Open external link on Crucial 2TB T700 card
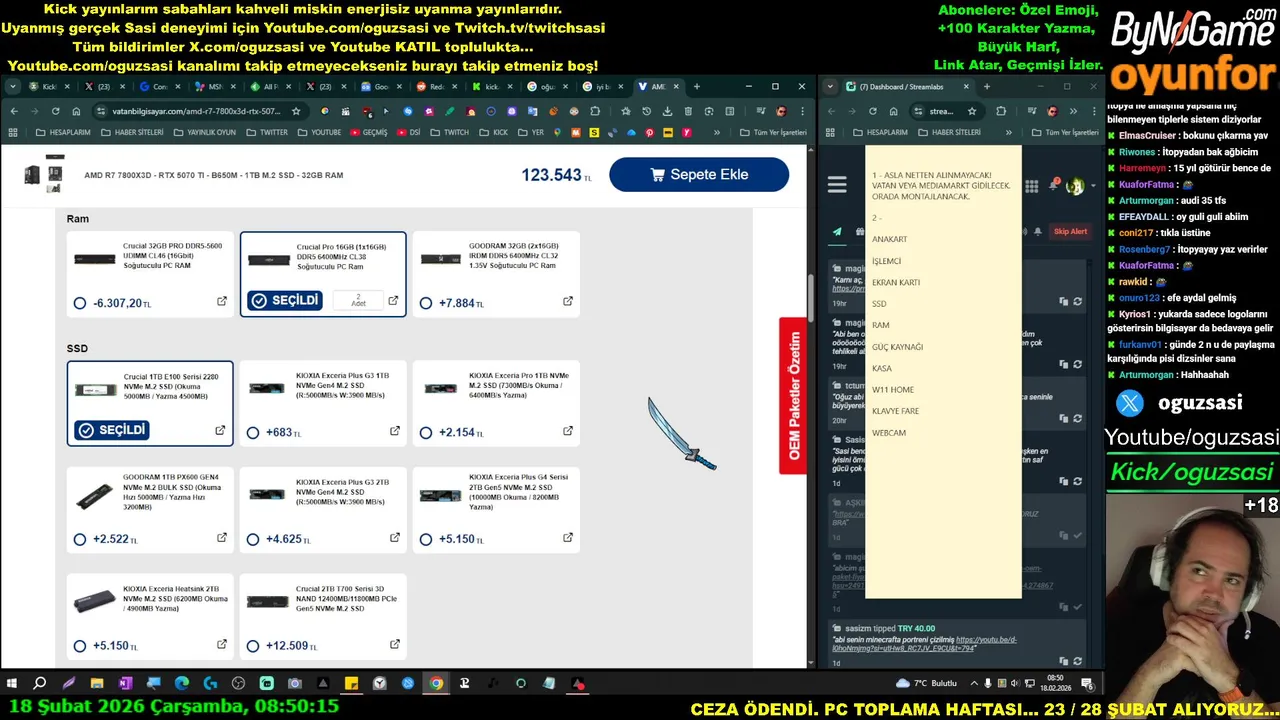 click(x=395, y=645)
